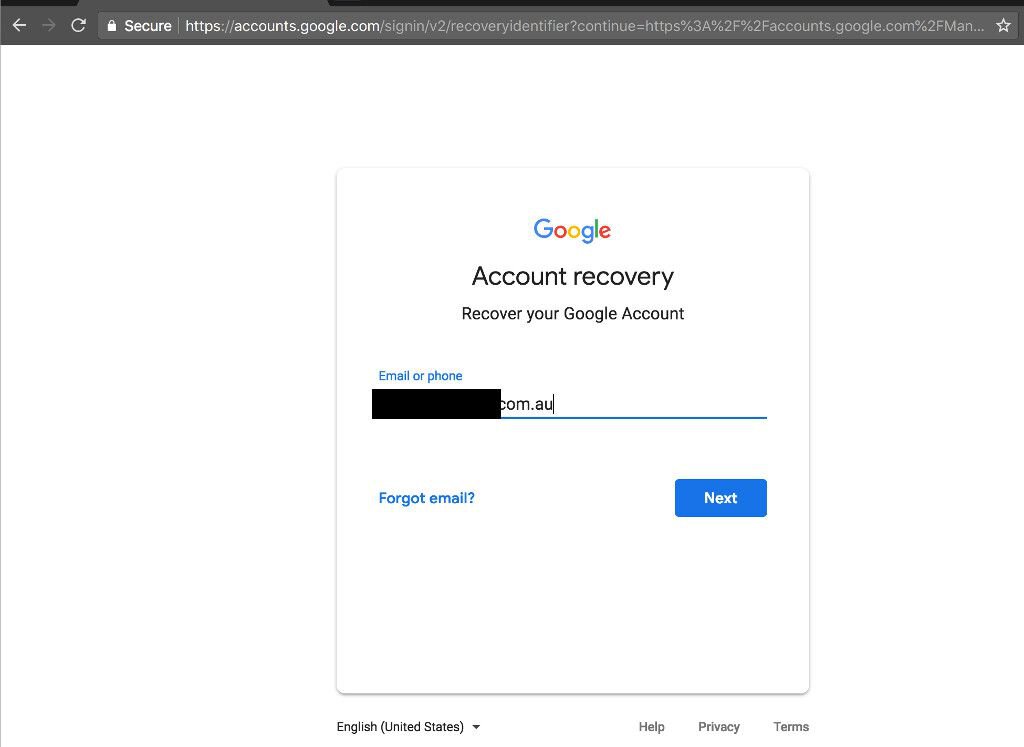Click the 'Email or phone' field label
The image size is (1024, 747).
(x=420, y=376)
